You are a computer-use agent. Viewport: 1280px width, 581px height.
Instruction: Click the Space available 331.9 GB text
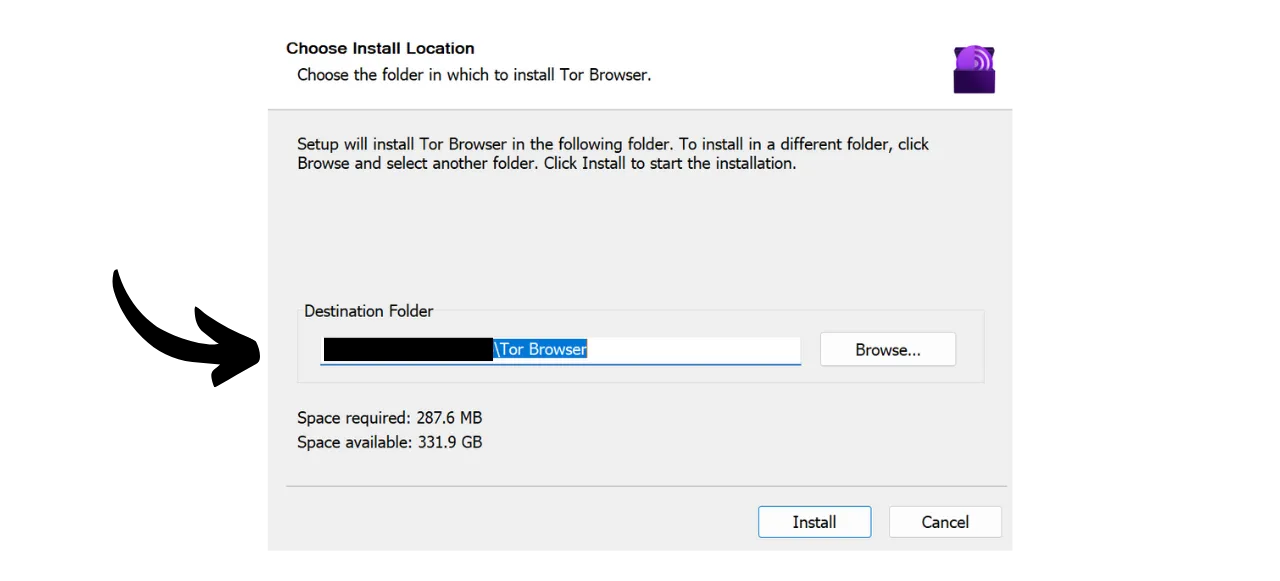pyautogui.click(x=389, y=442)
